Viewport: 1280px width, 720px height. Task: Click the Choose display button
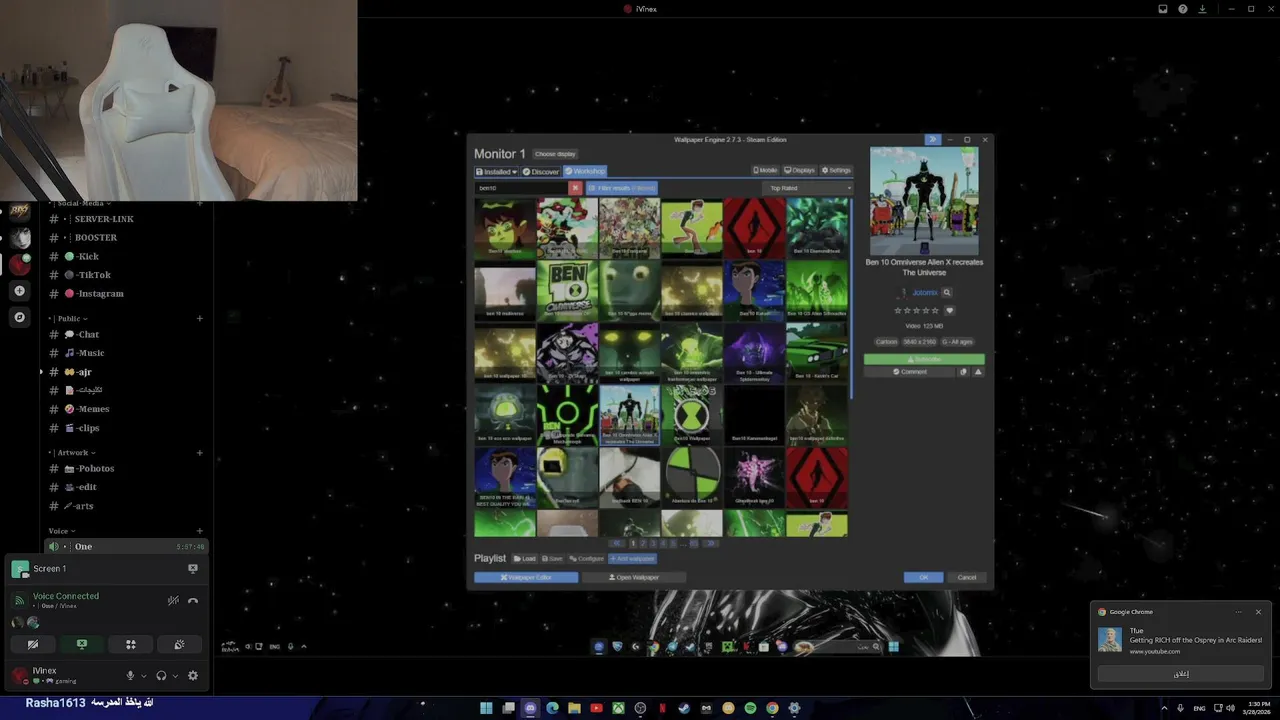pyautogui.click(x=555, y=154)
